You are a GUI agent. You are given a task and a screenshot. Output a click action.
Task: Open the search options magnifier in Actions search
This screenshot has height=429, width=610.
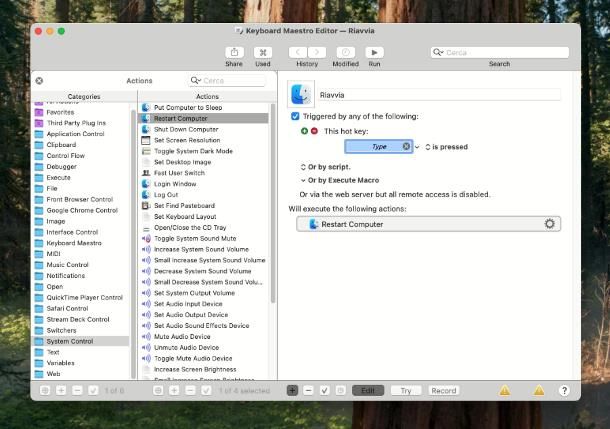pos(195,81)
